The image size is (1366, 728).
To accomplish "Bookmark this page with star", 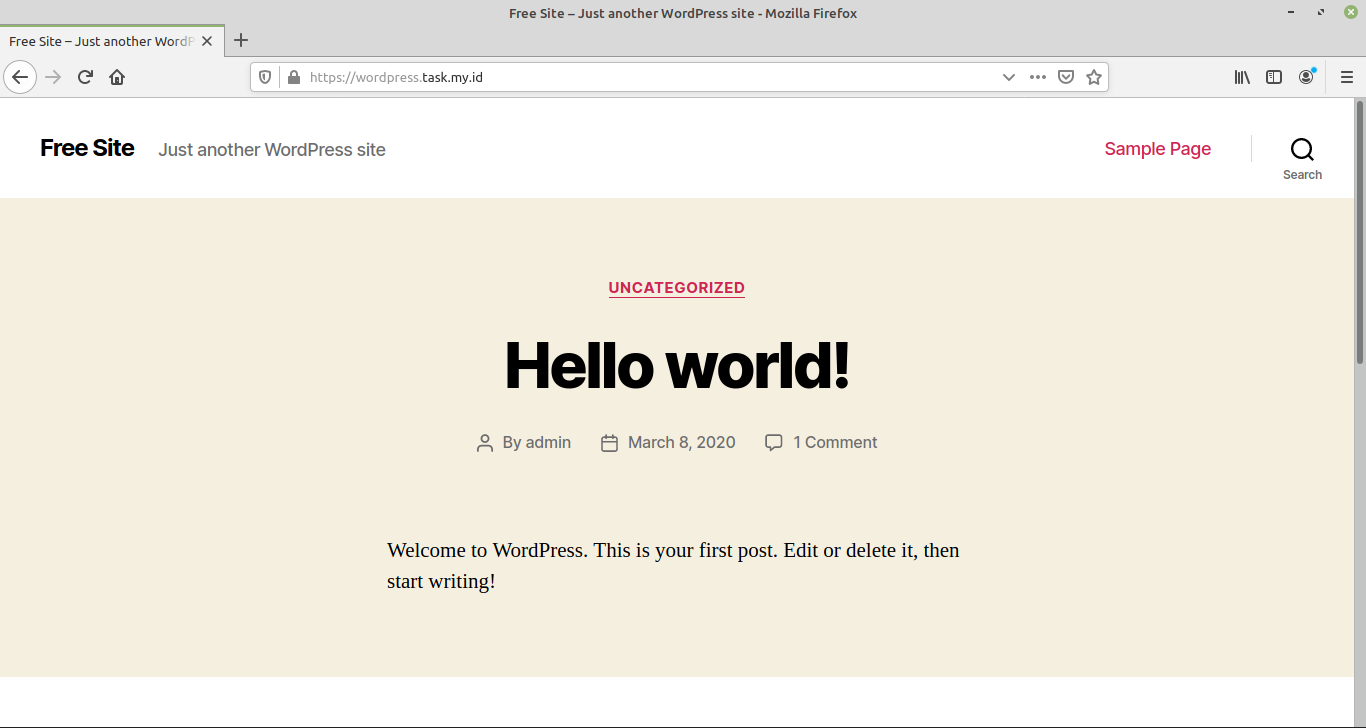I will [1094, 77].
